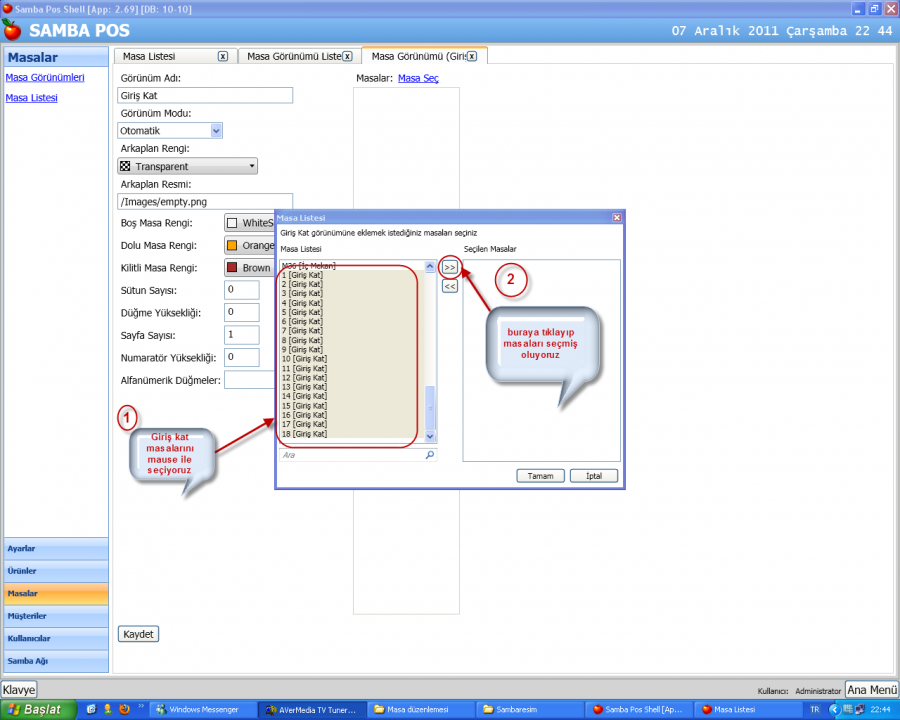
Task: Close the Masa Görünümü Liste tab
Action: pyautogui.click(x=347, y=56)
